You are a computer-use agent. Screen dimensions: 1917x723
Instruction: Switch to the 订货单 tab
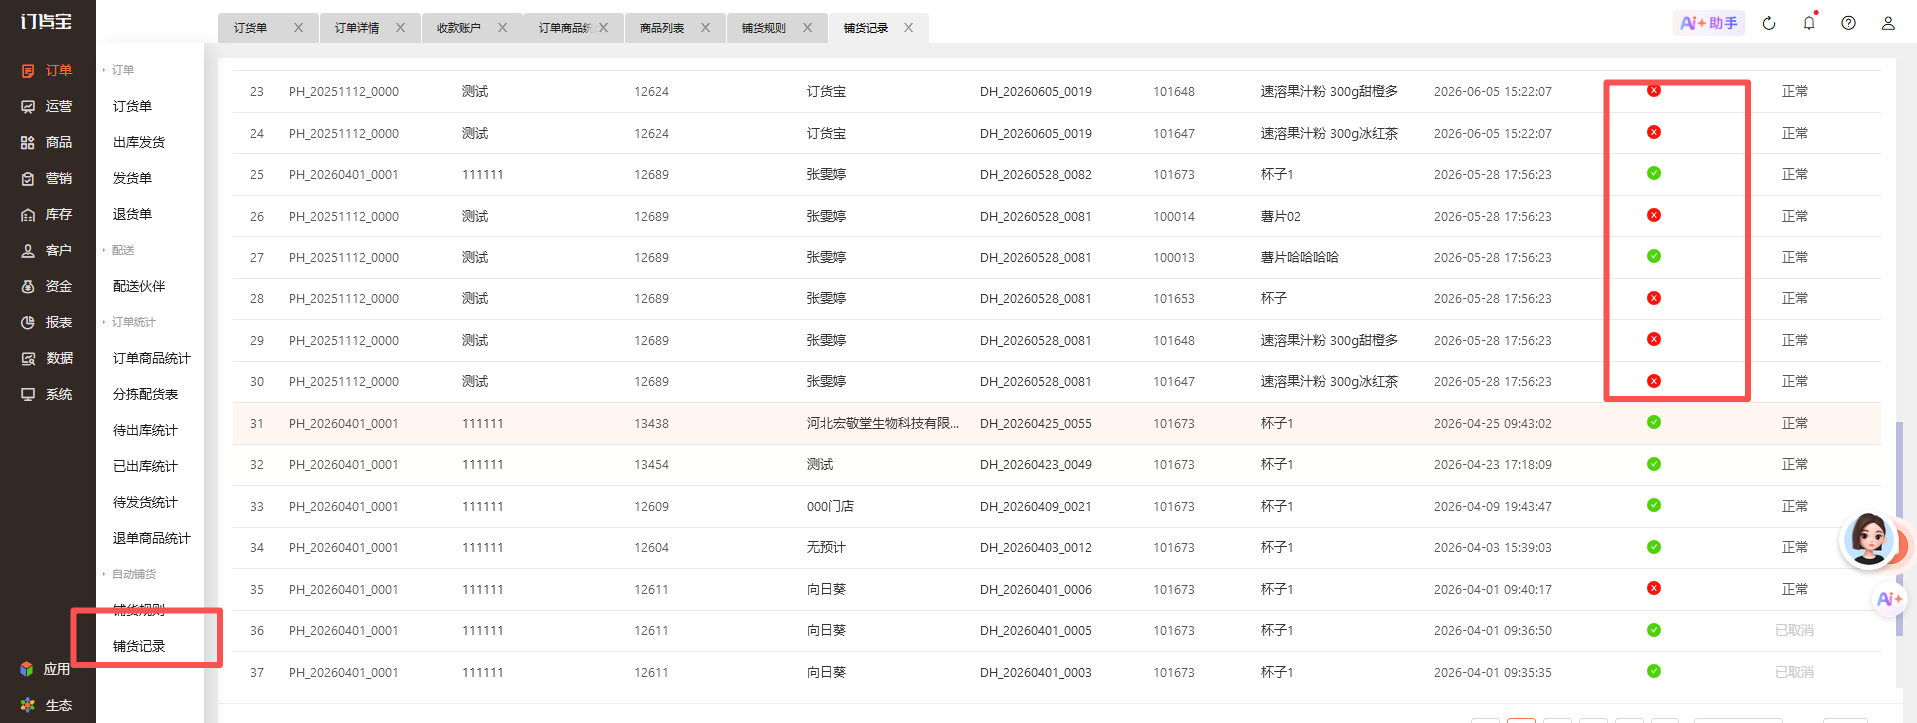click(x=251, y=28)
